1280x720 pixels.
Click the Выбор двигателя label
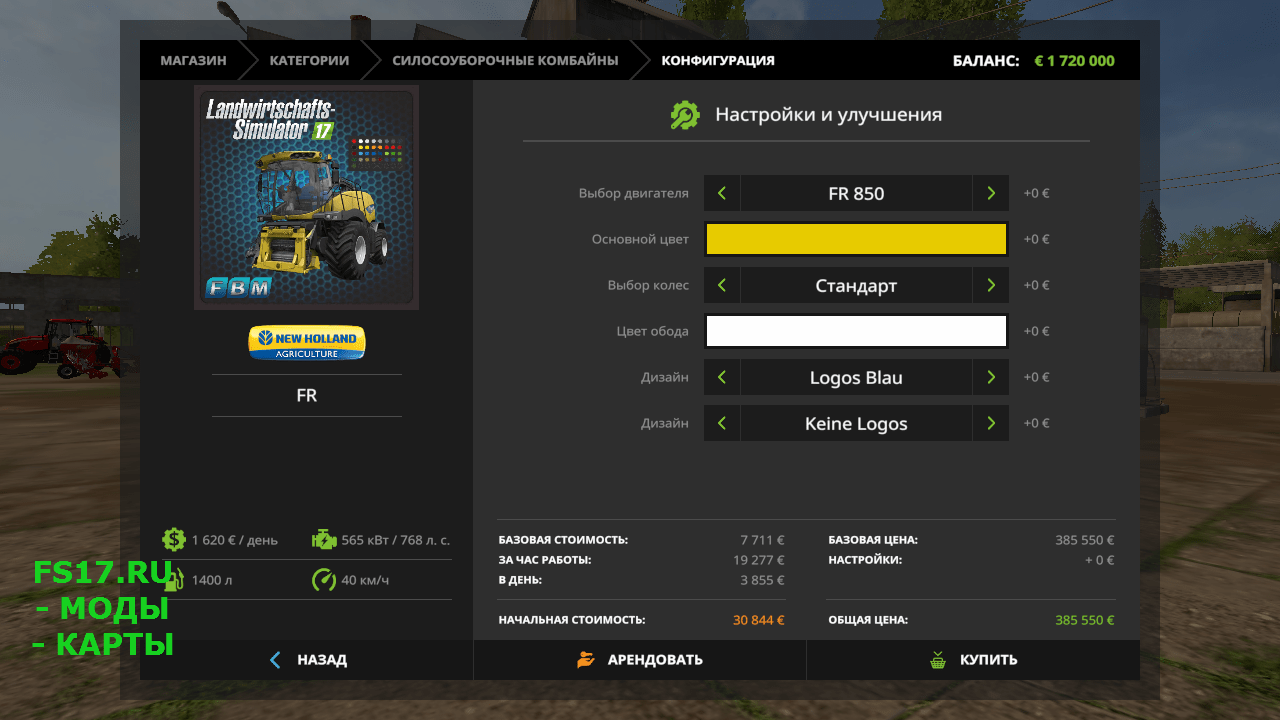coord(633,193)
